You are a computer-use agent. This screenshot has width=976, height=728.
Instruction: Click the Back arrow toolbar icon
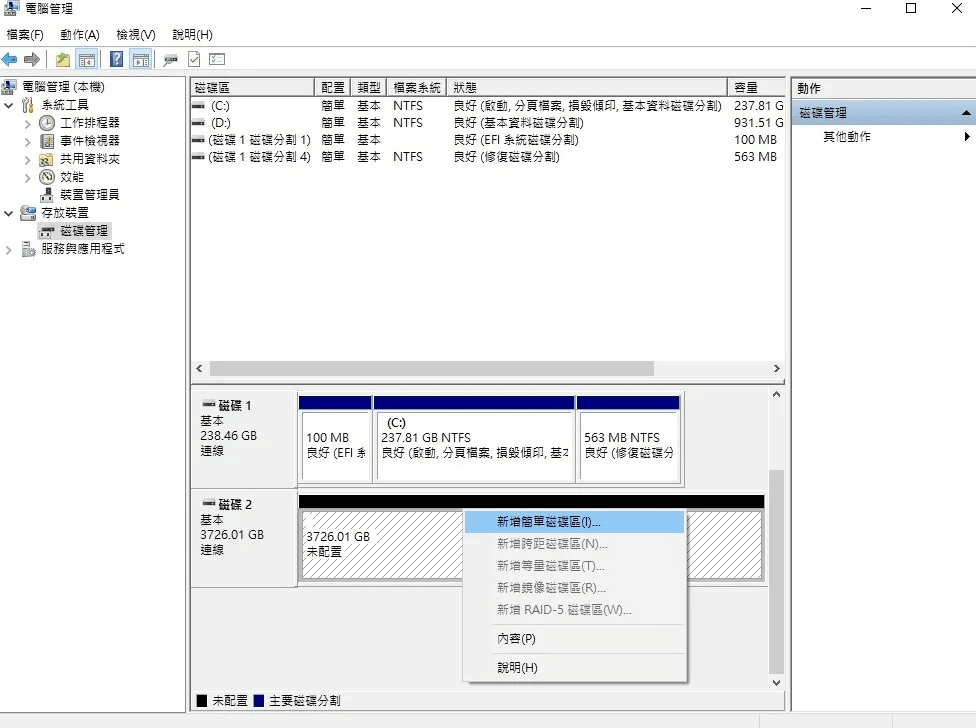point(9,60)
